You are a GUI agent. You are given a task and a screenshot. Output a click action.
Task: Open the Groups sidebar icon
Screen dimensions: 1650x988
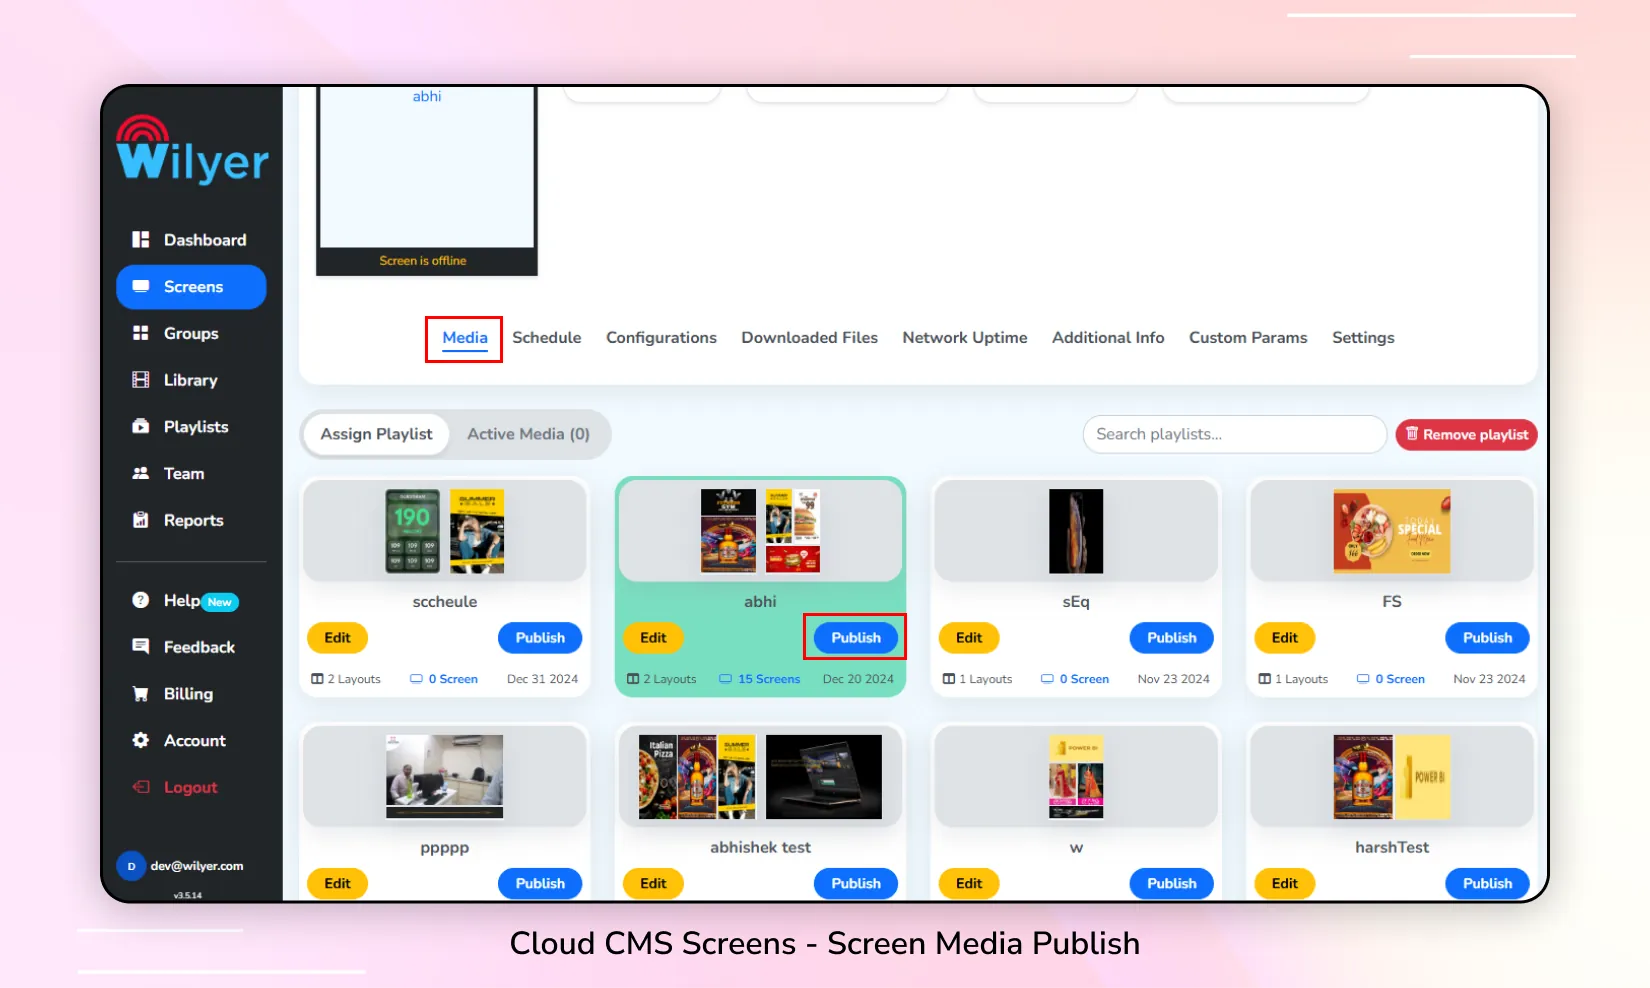pos(141,333)
